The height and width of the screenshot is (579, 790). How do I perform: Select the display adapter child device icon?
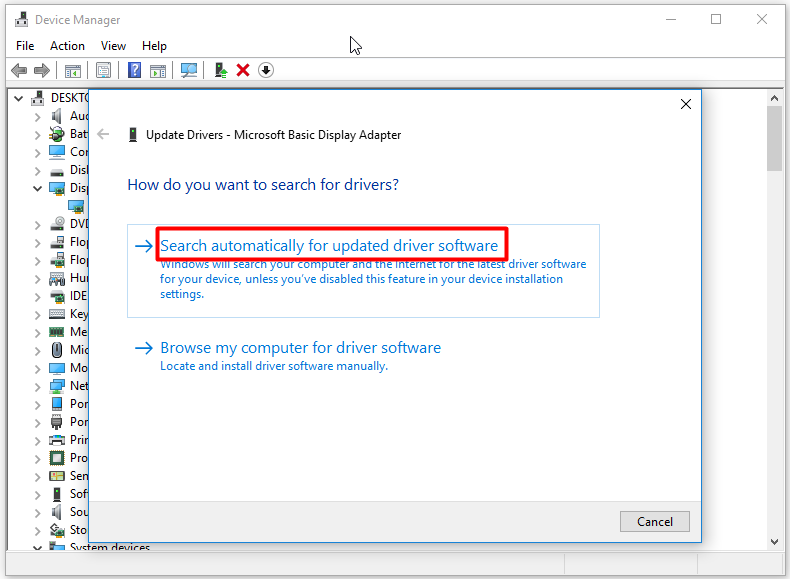tap(76, 206)
